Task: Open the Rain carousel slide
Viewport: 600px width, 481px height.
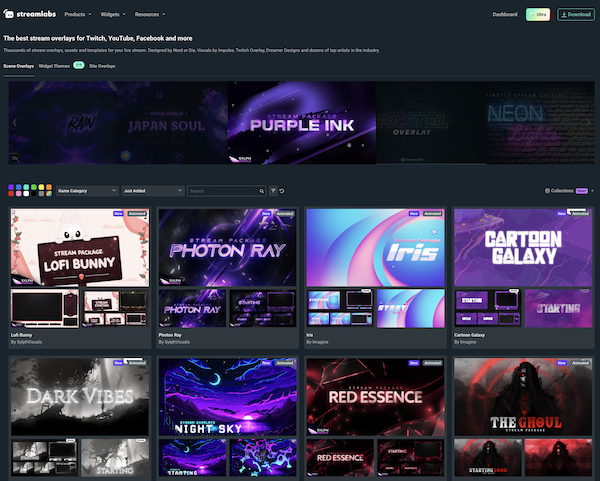Action: pos(63,122)
